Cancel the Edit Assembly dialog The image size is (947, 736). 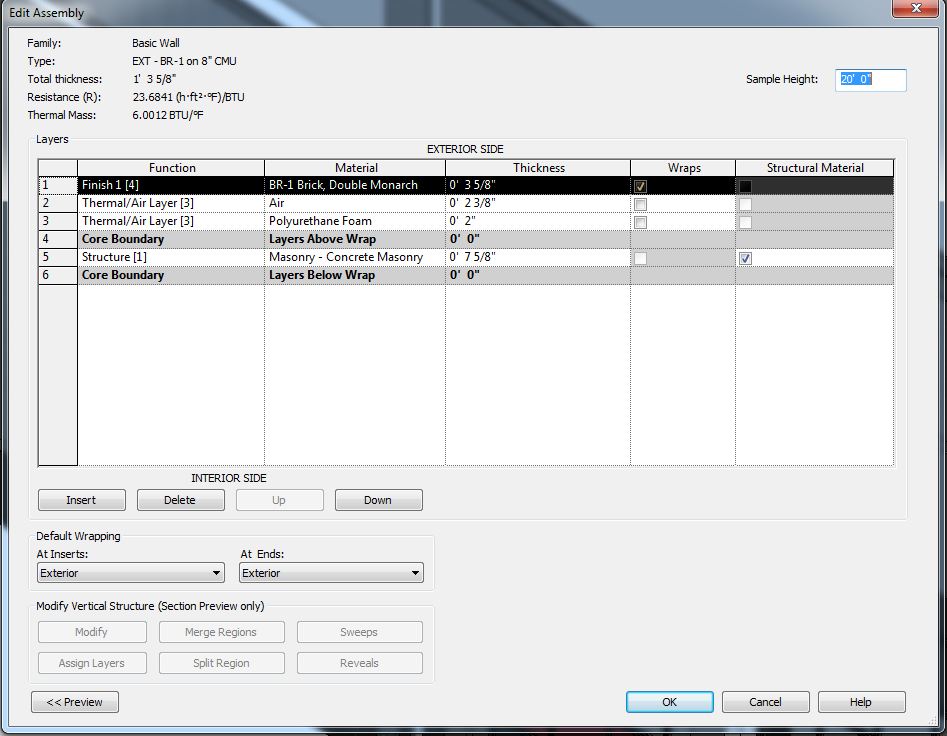pyautogui.click(x=765, y=702)
